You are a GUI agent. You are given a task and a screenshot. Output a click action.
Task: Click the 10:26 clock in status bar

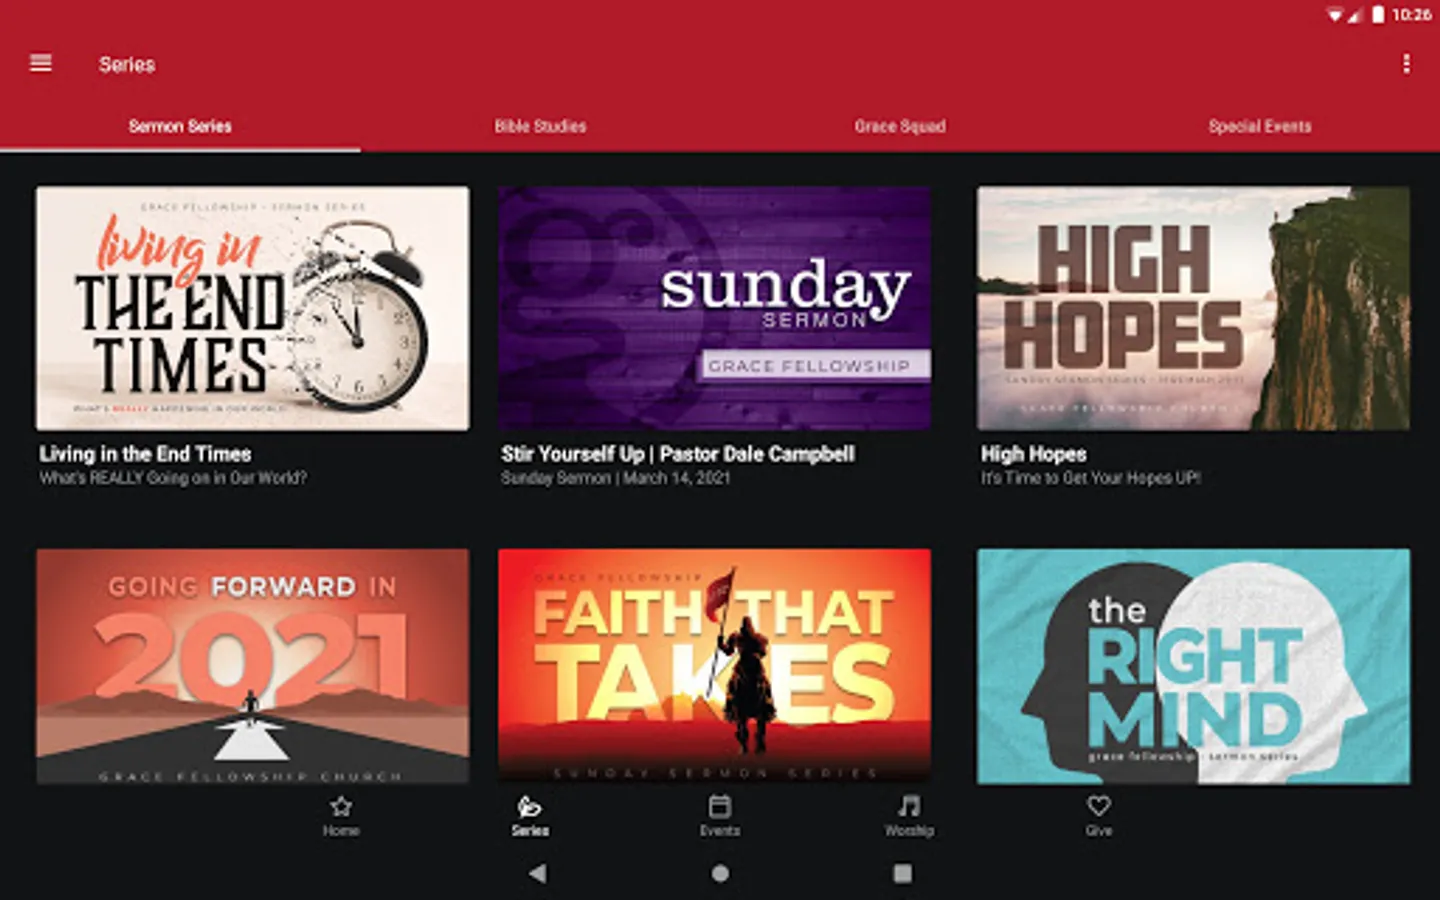1411,14
